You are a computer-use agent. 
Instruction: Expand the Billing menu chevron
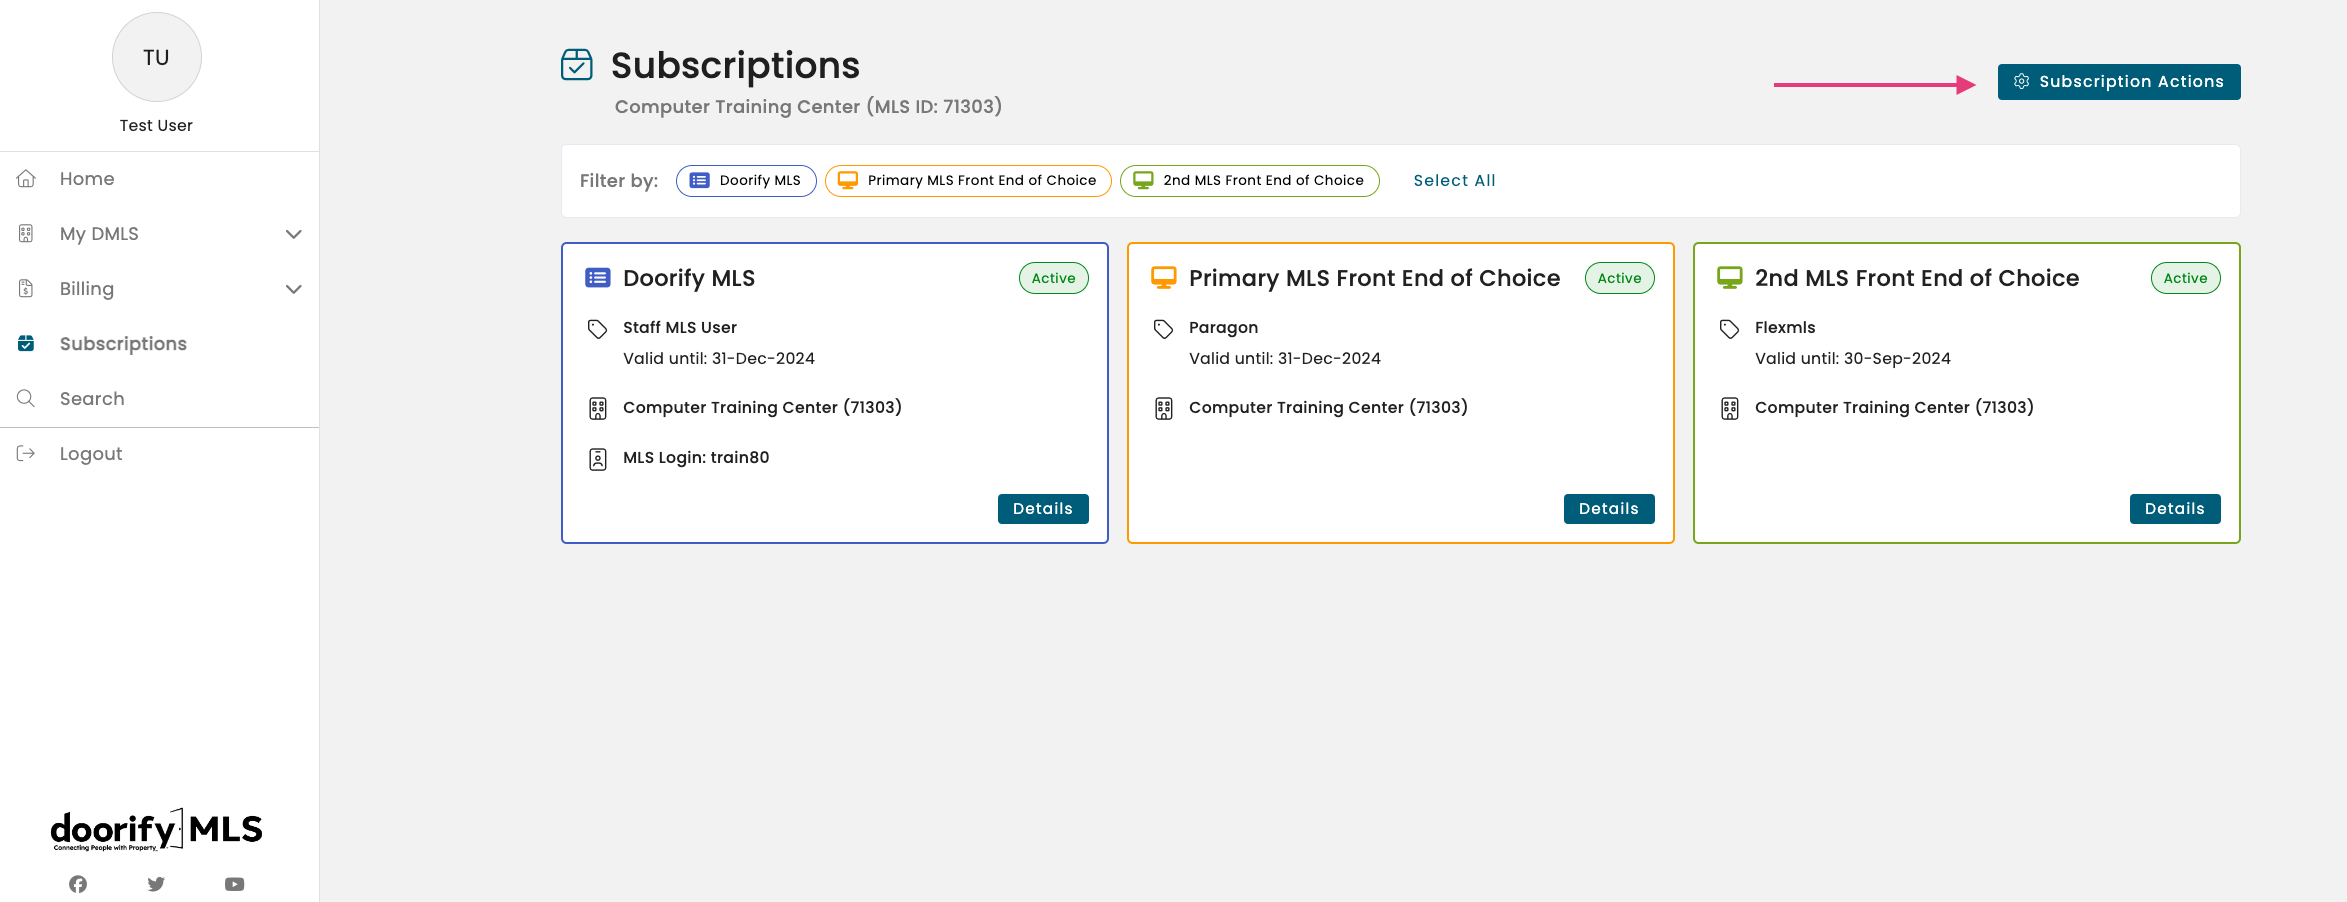click(293, 288)
